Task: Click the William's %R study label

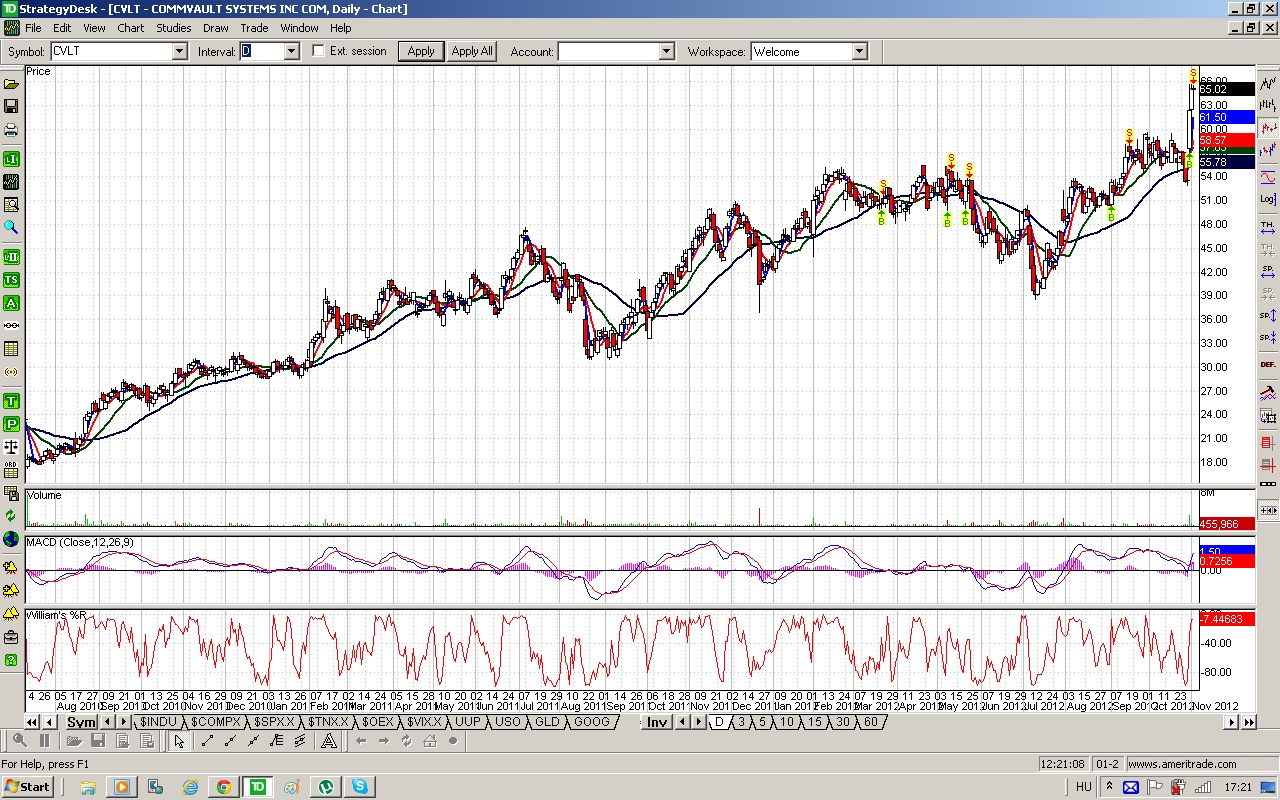Action: click(x=59, y=615)
